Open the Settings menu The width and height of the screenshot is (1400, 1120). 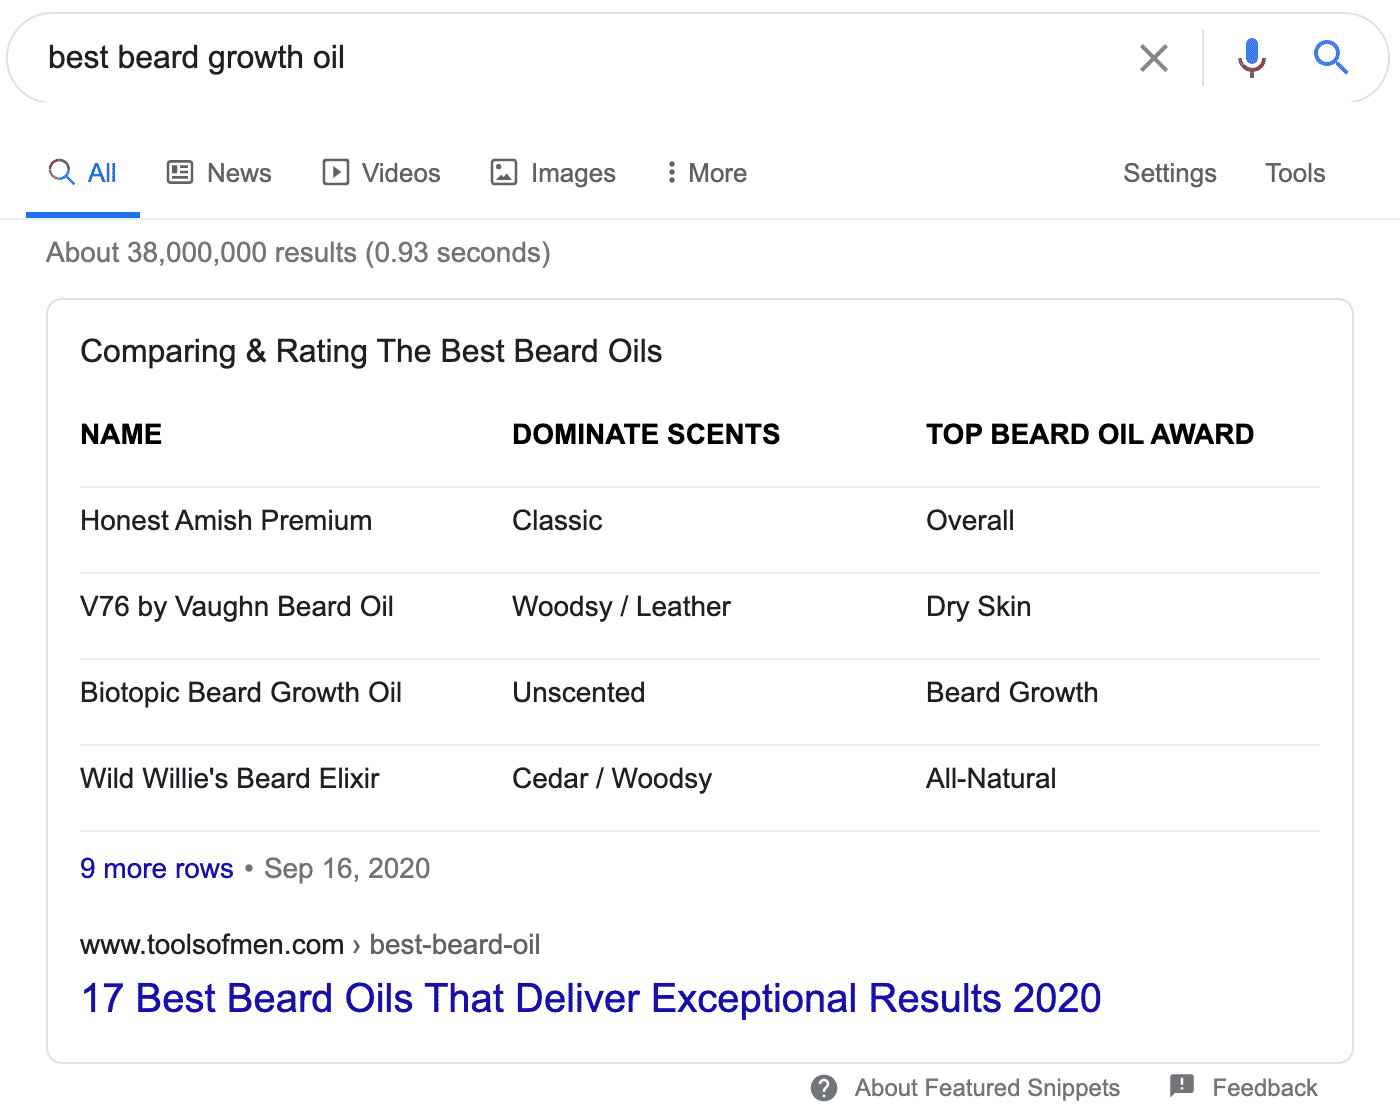1169,173
